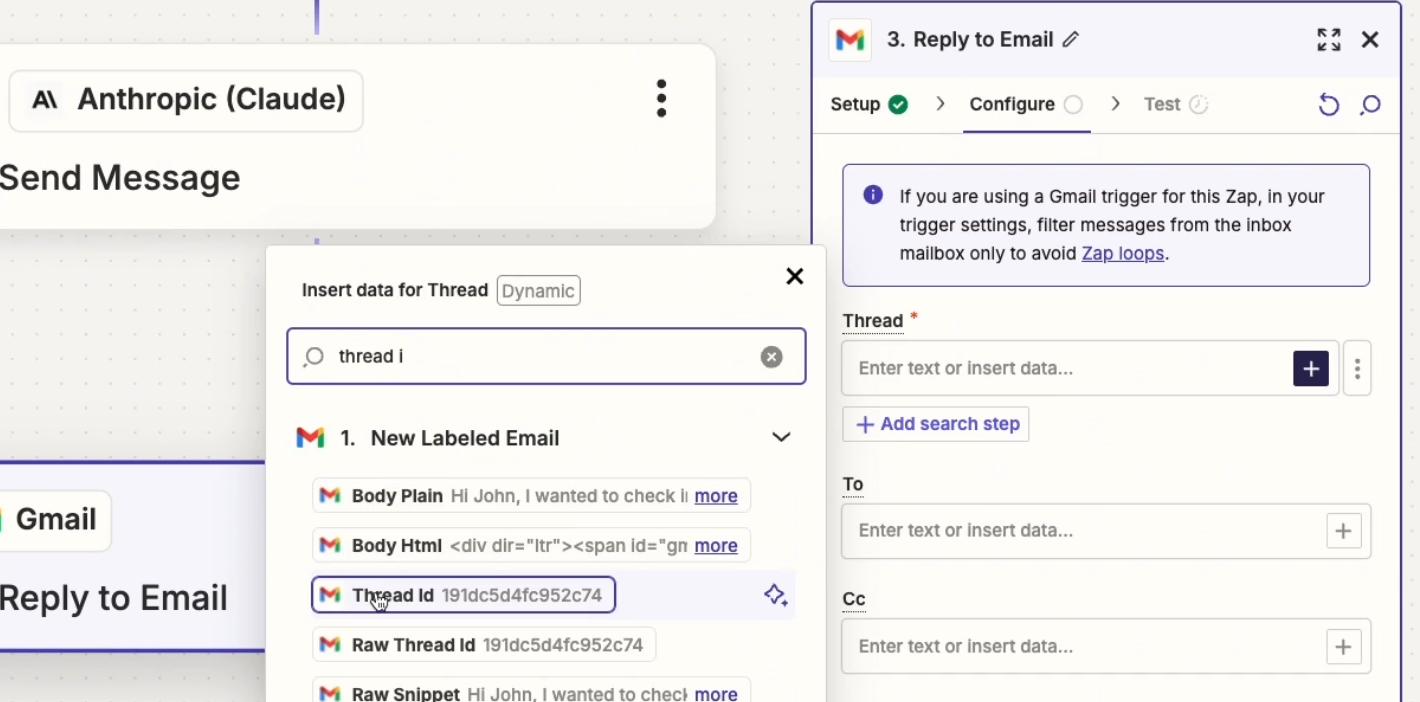This screenshot has height=702, width=1420.
Task: Open the Test tab
Action: click(1176, 104)
